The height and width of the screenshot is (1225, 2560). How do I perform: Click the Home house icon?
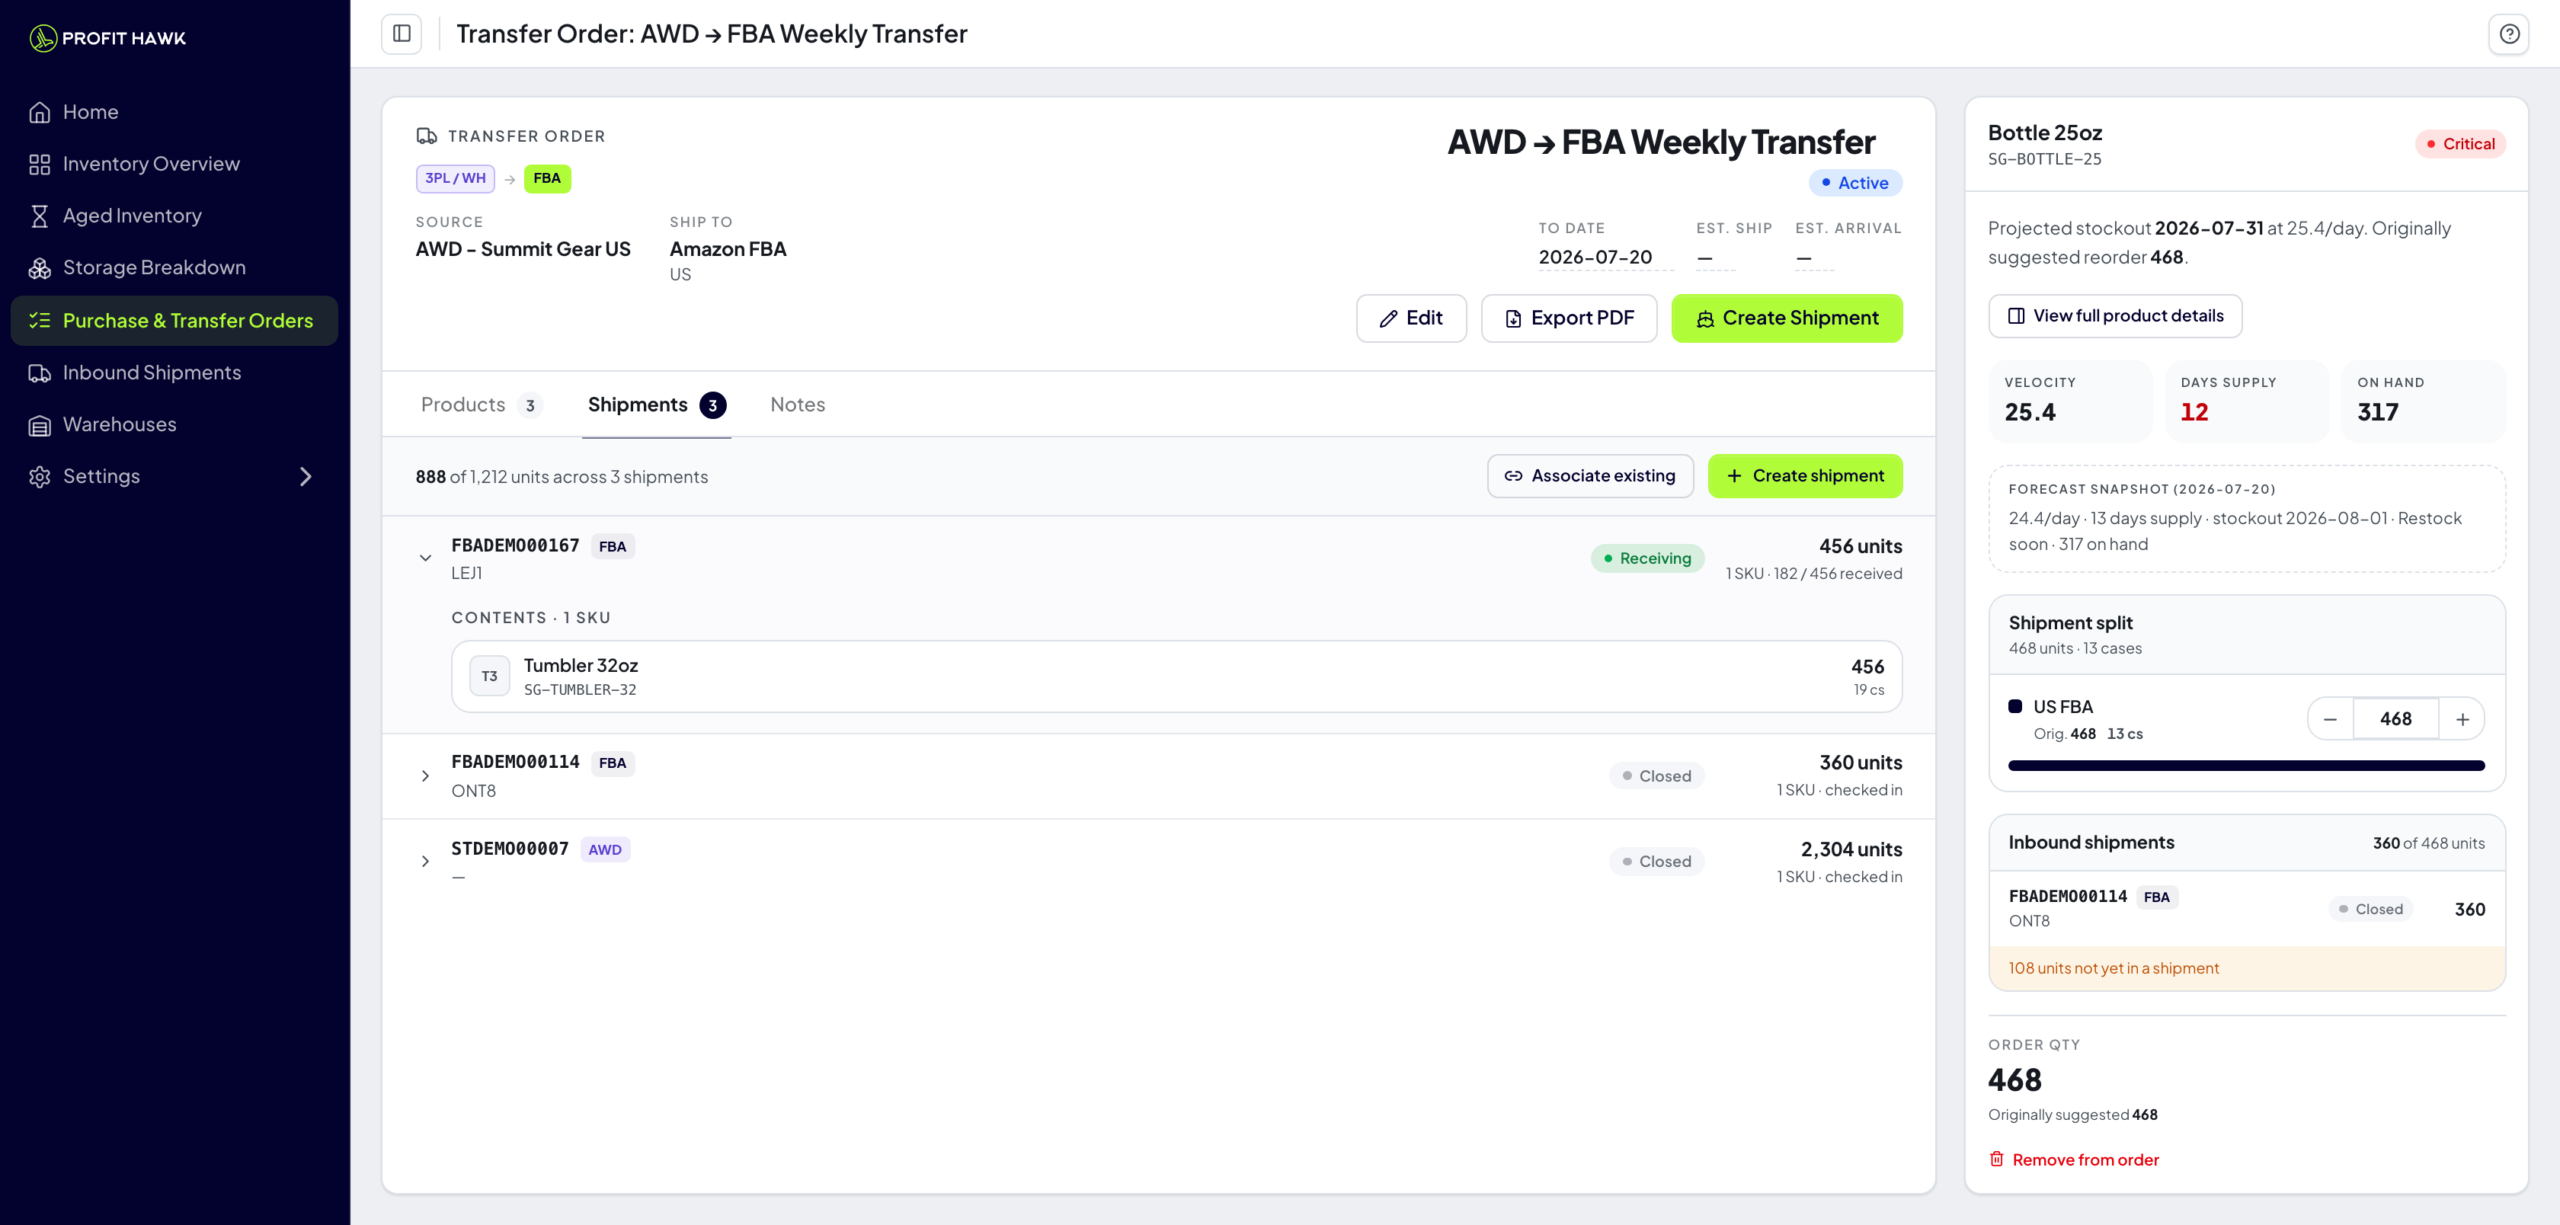point(40,112)
